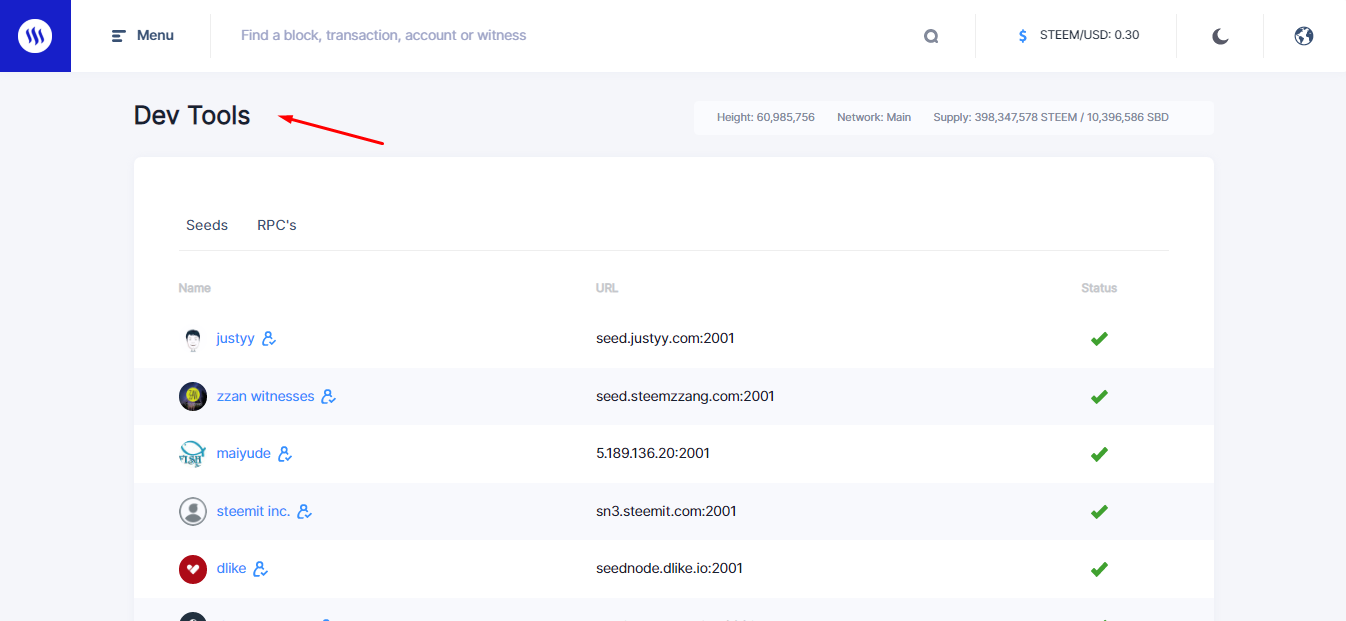Open the language globe icon
1346x621 pixels.
1303,36
